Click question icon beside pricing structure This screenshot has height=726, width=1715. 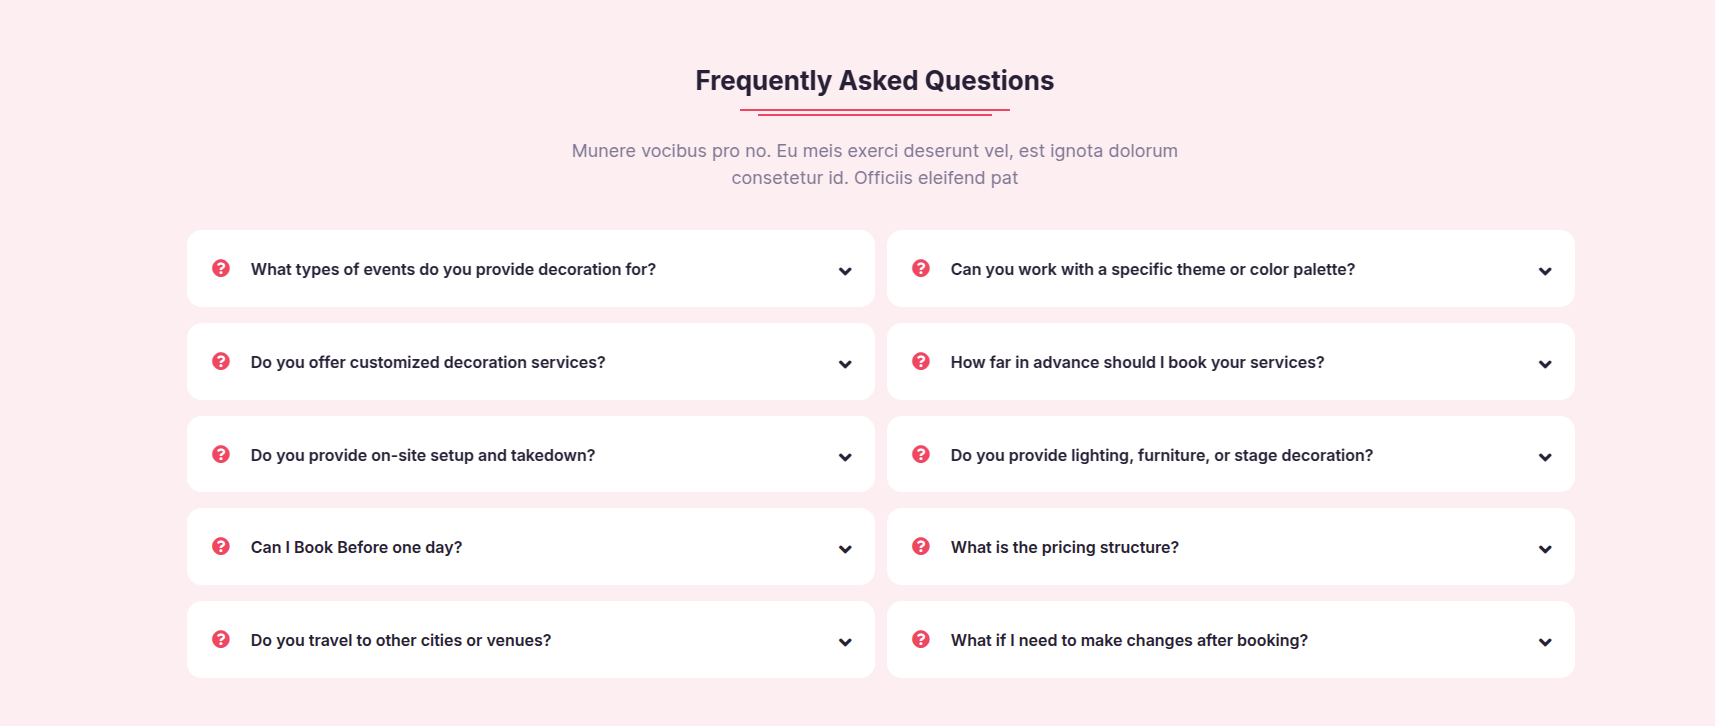pos(921,546)
